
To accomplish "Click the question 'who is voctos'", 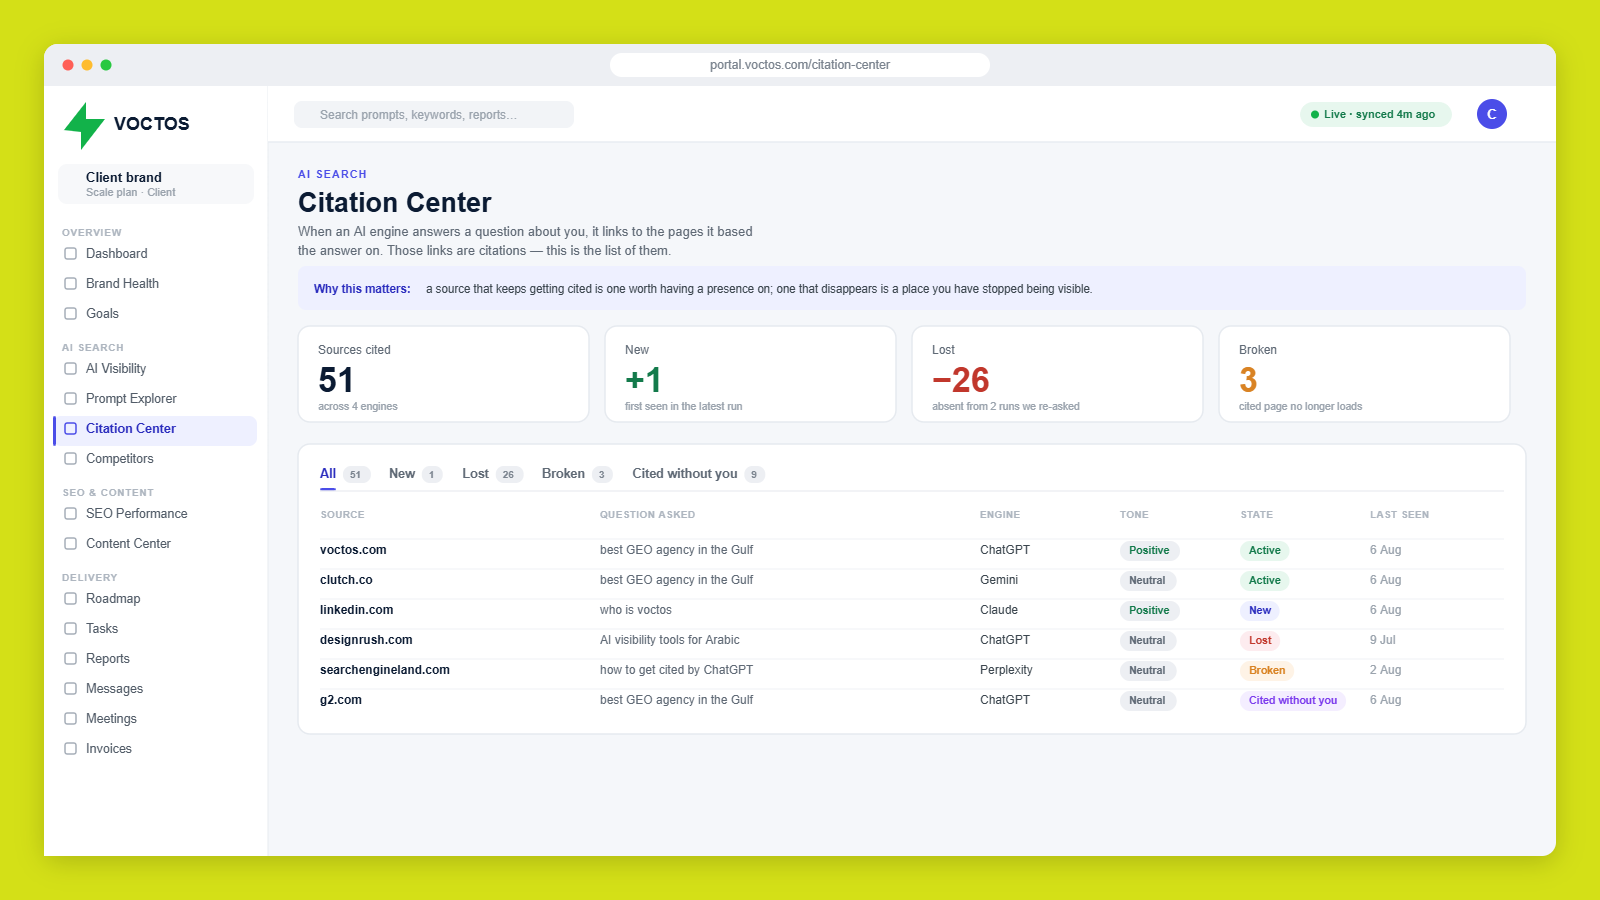I will pyautogui.click(x=636, y=610).
